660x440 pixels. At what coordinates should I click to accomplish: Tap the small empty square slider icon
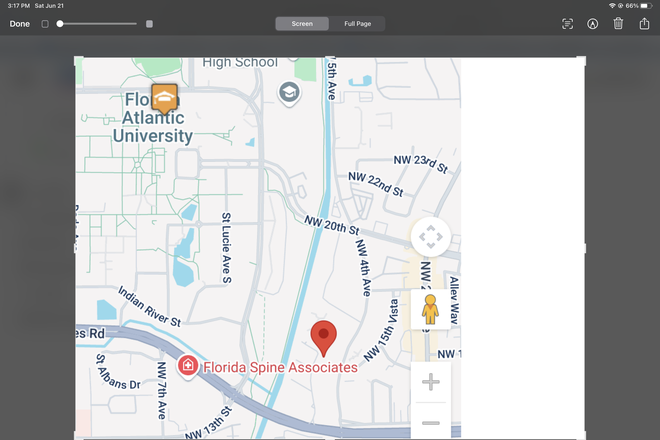45,24
